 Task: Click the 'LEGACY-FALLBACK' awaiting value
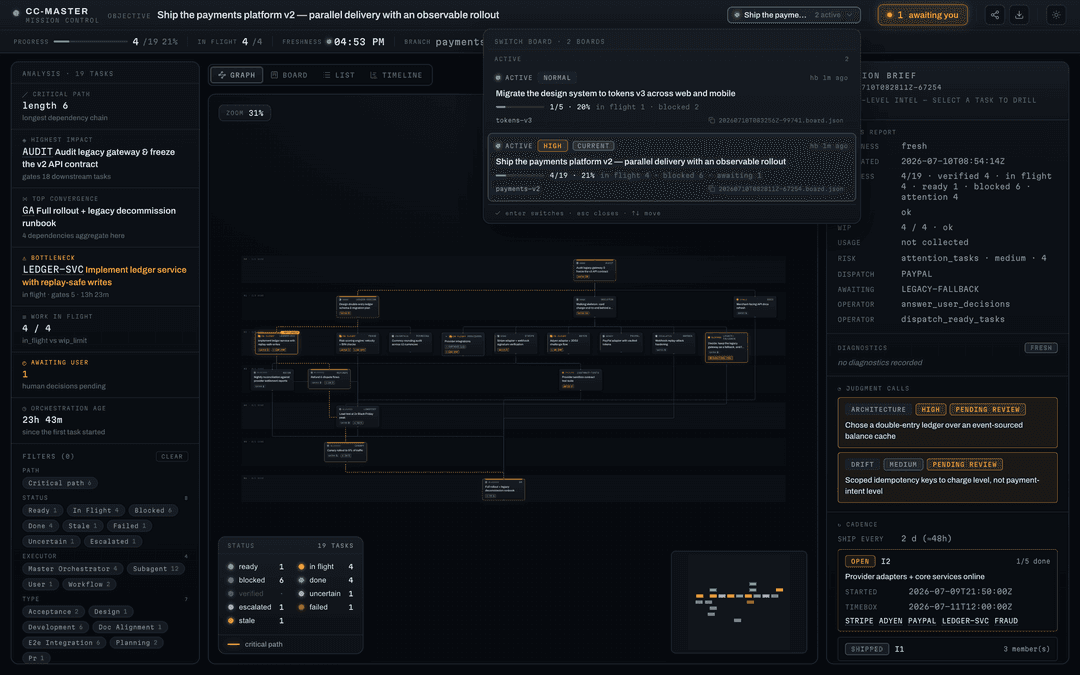(939, 289)
